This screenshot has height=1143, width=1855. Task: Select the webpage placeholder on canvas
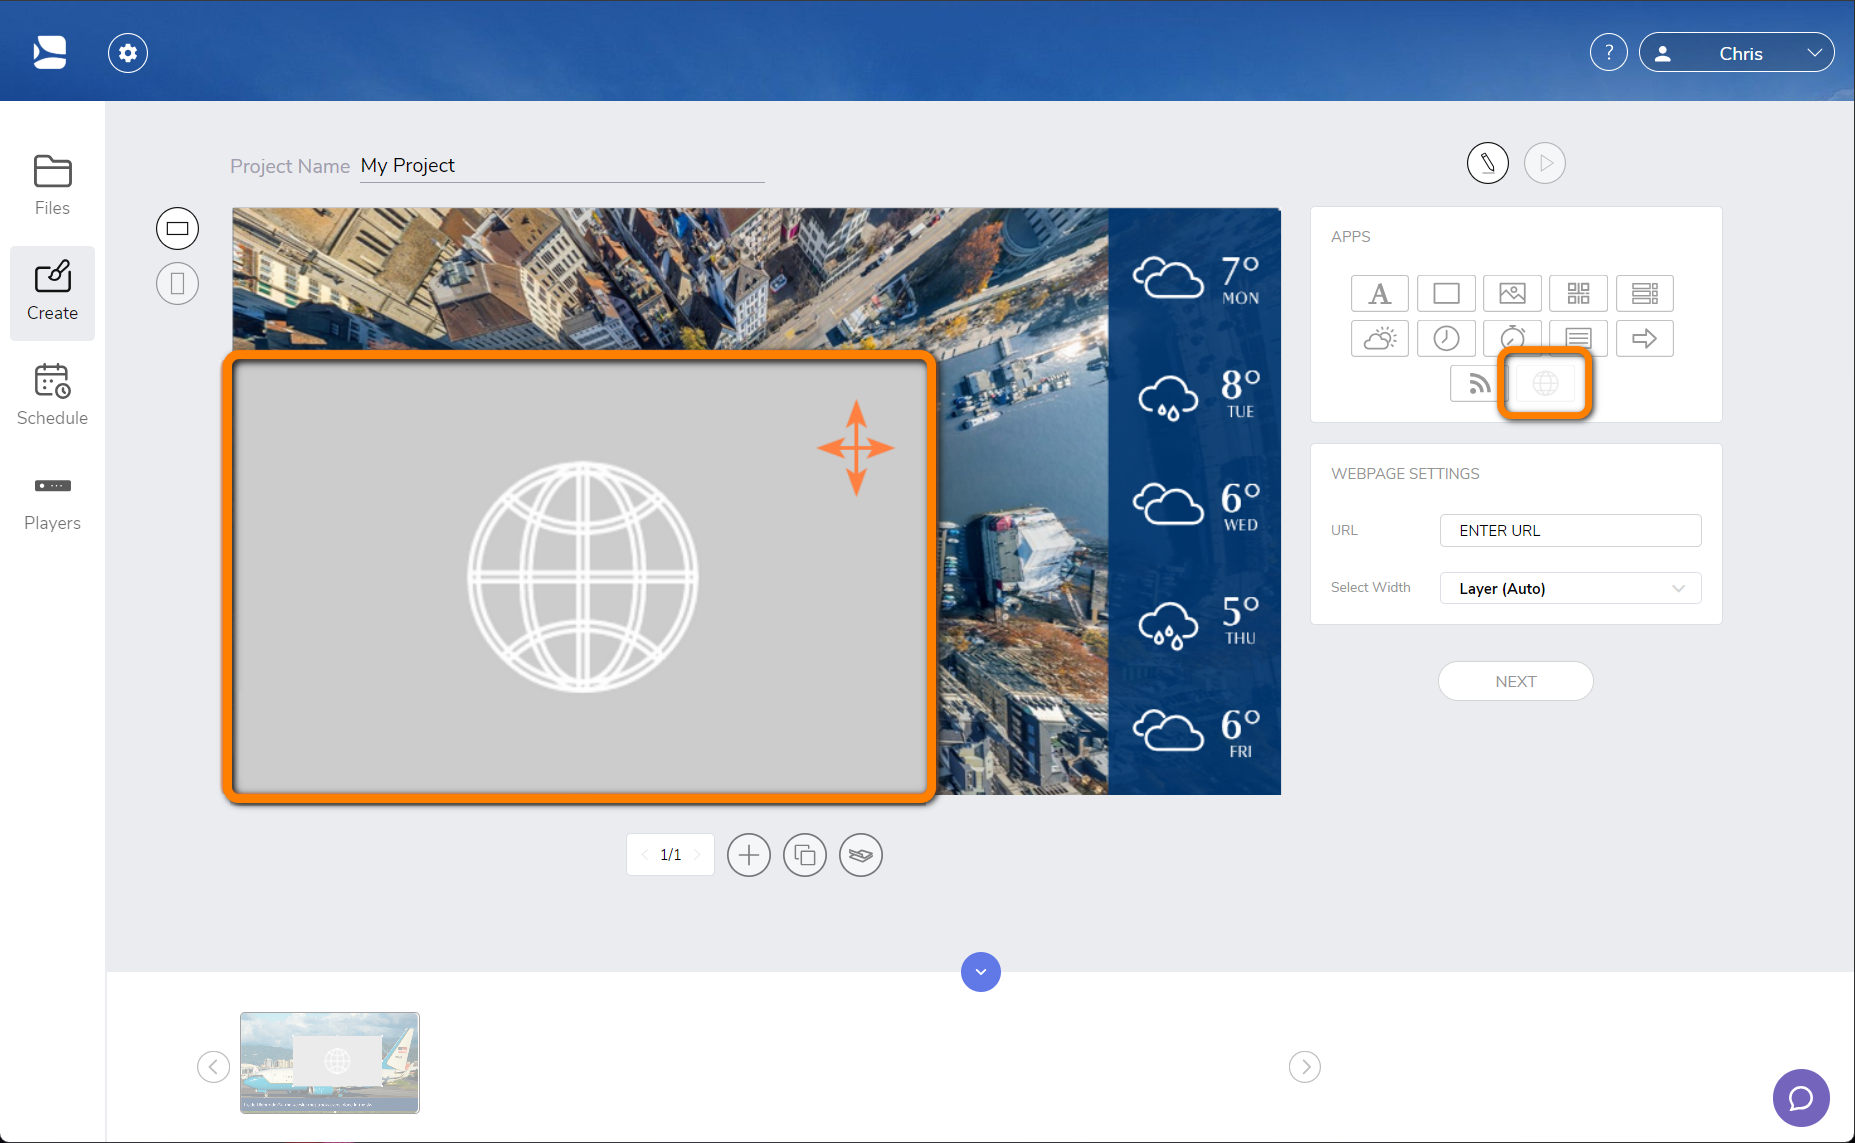[x=583, y=577]
